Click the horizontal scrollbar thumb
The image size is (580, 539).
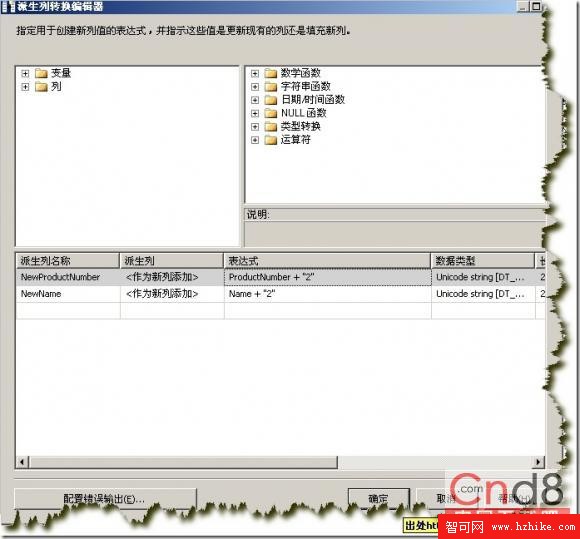coord(184,462)
